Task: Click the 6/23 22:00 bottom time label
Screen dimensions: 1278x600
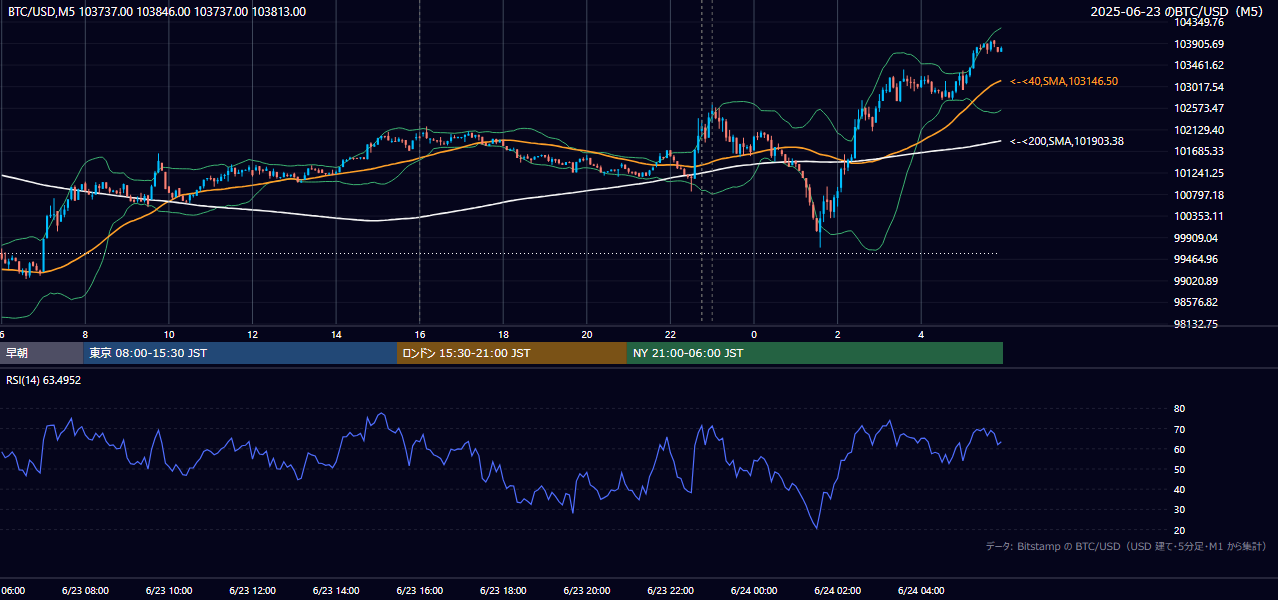Action: (670, 591)
